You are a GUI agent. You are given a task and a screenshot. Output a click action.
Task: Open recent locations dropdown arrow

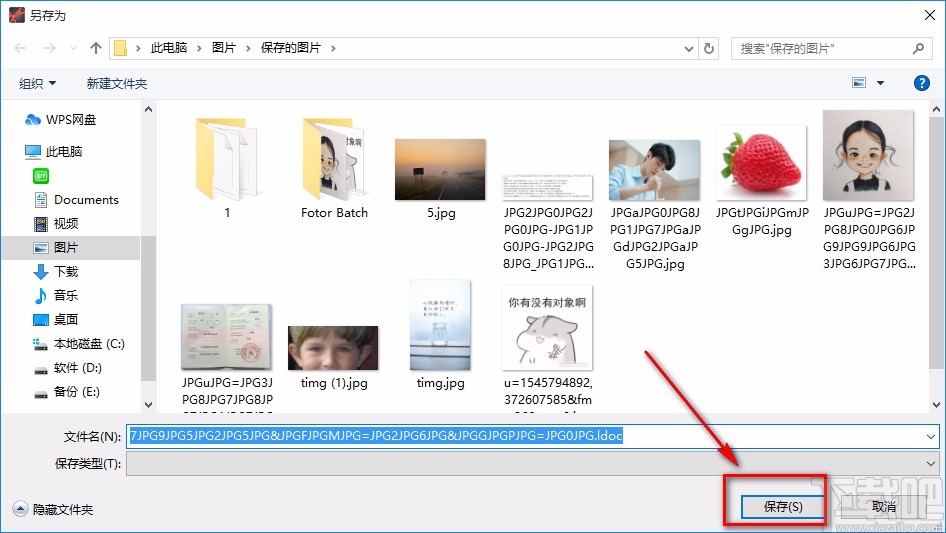pos(73,48)
